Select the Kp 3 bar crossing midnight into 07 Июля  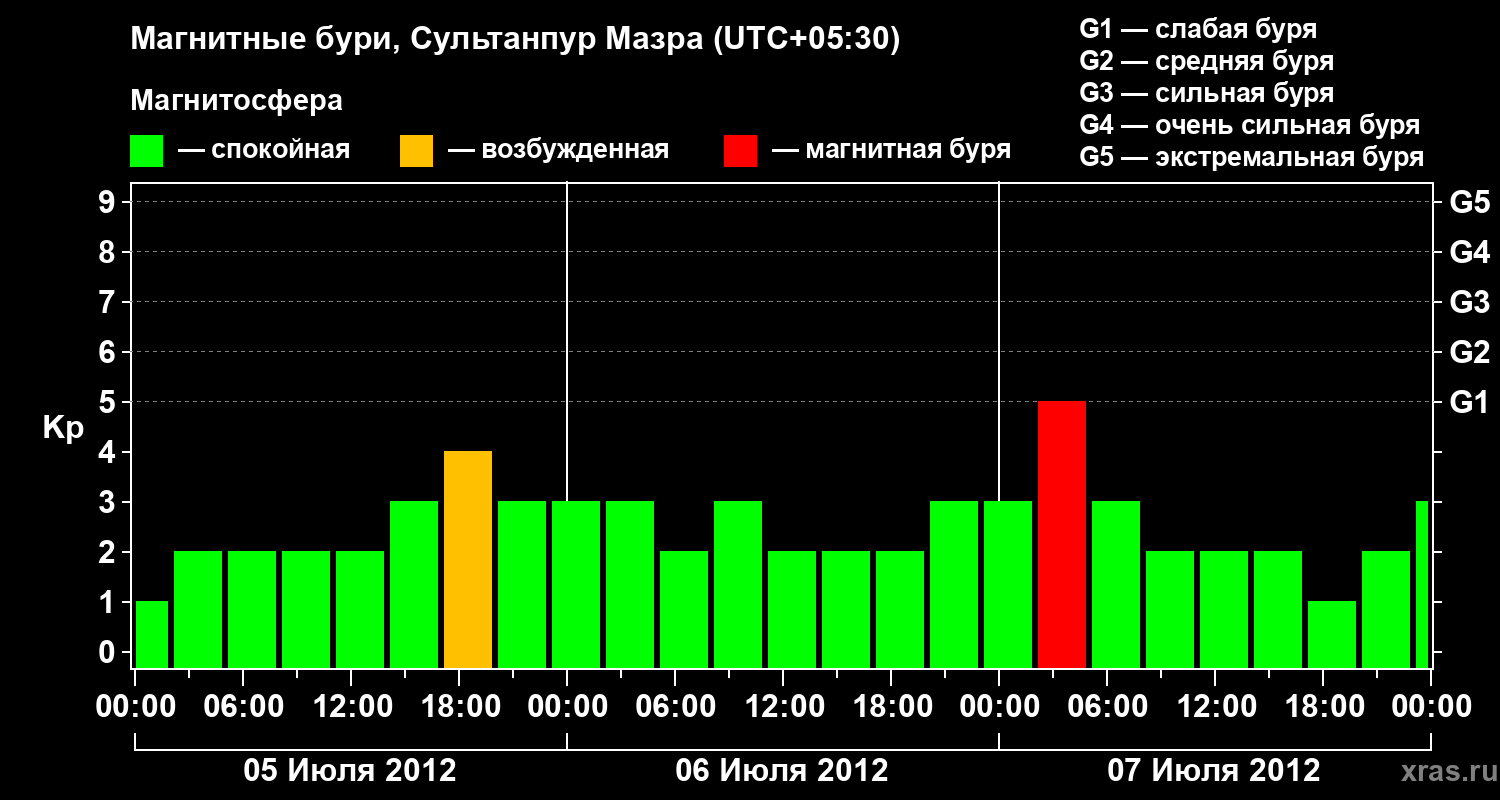pos(1008,585)
